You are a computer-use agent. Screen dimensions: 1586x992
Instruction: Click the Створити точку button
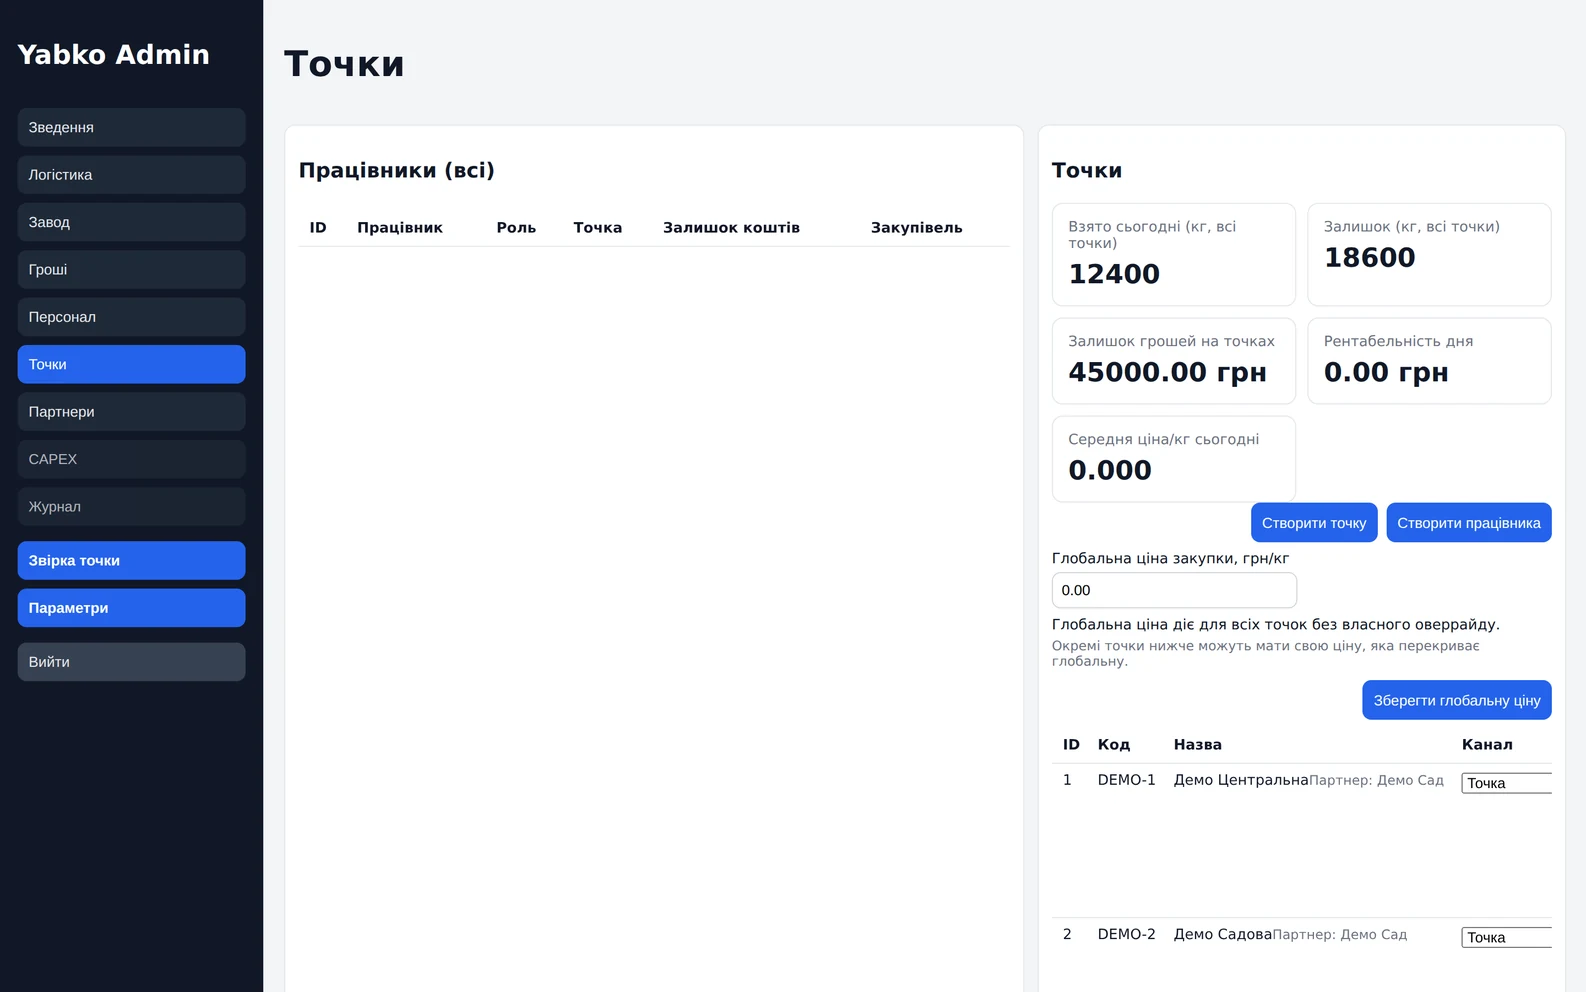tap(1314, 523)
